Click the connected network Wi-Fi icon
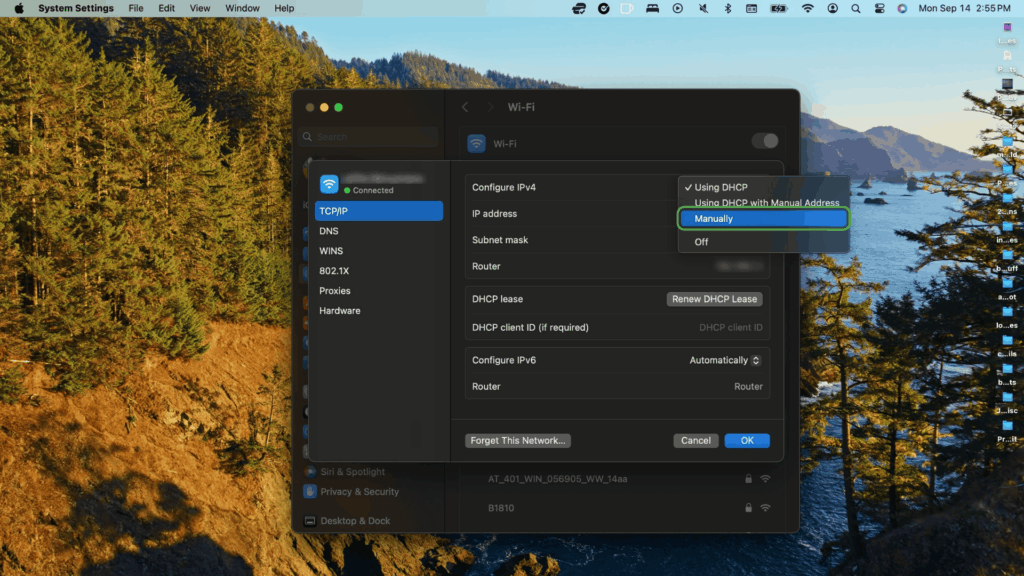The image size is (1024, 576). (329, 184)
